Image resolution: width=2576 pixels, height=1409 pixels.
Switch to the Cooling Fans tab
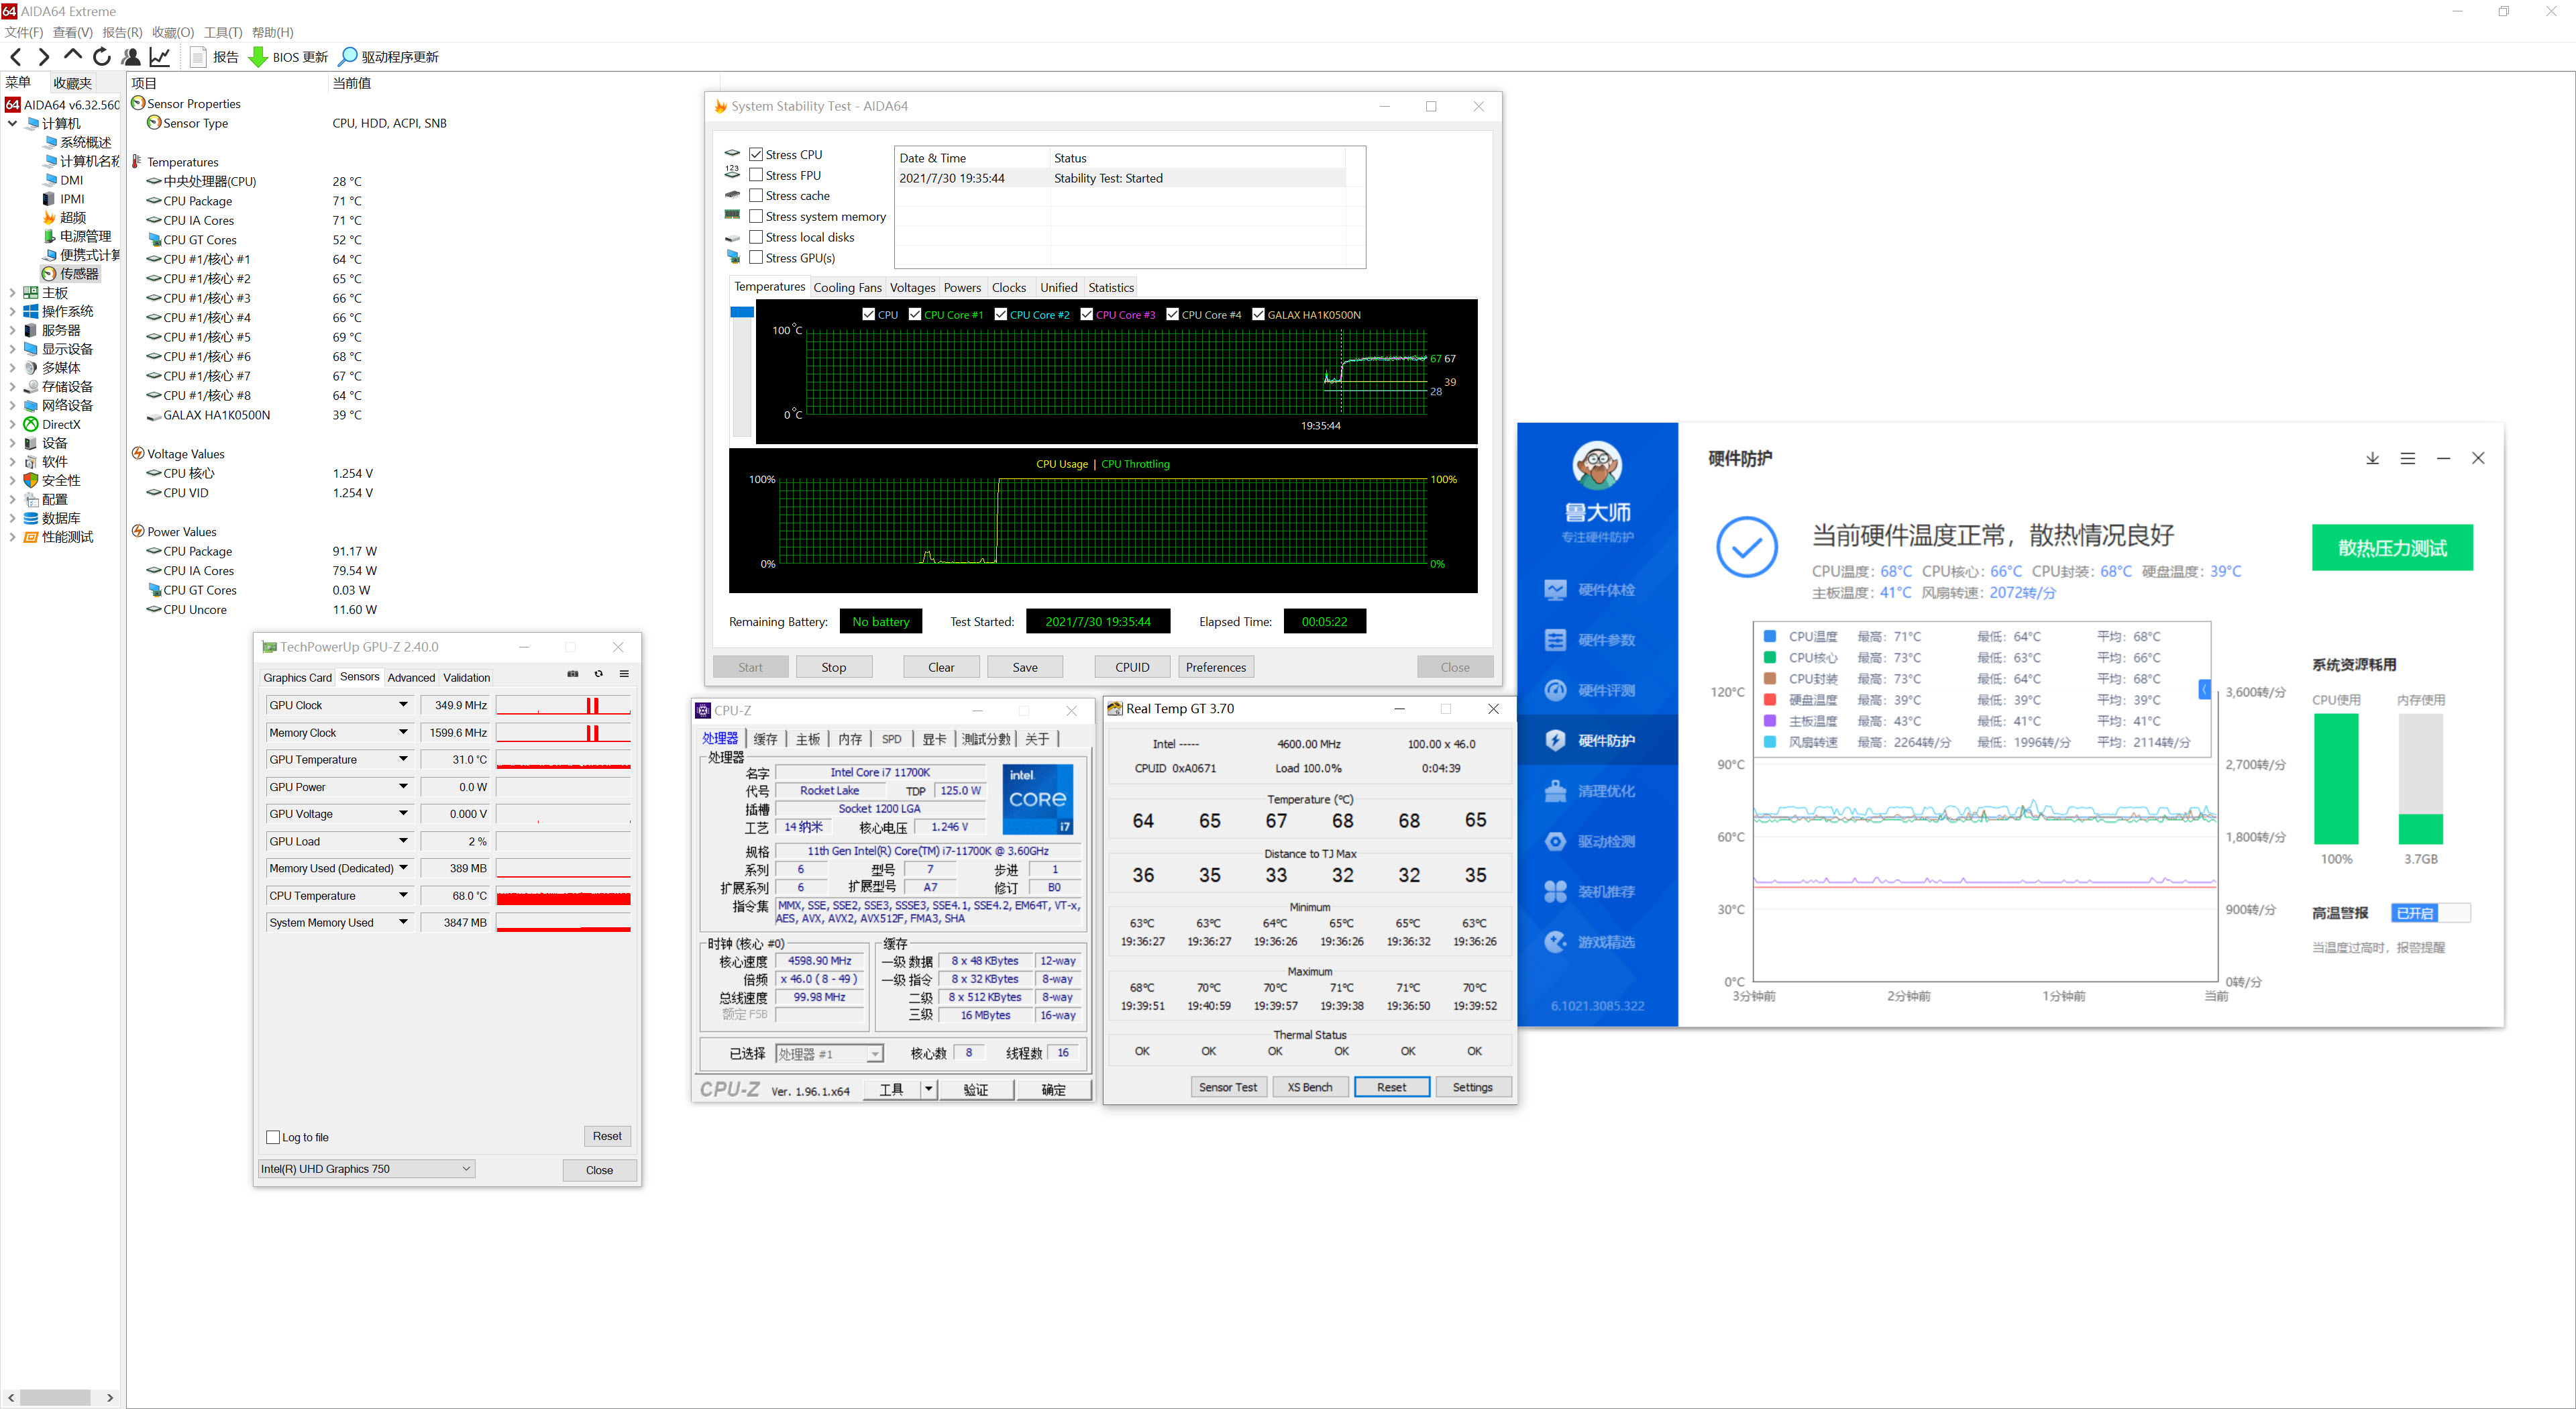847,288
